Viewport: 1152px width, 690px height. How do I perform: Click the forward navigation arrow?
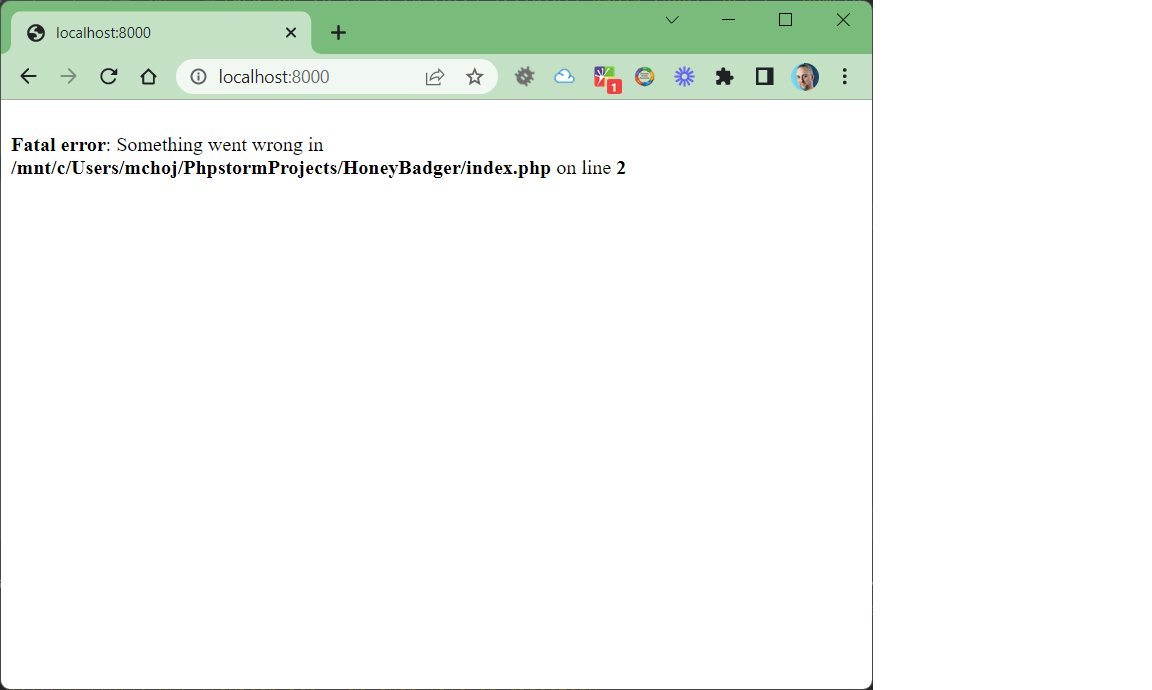click(68, 76)
